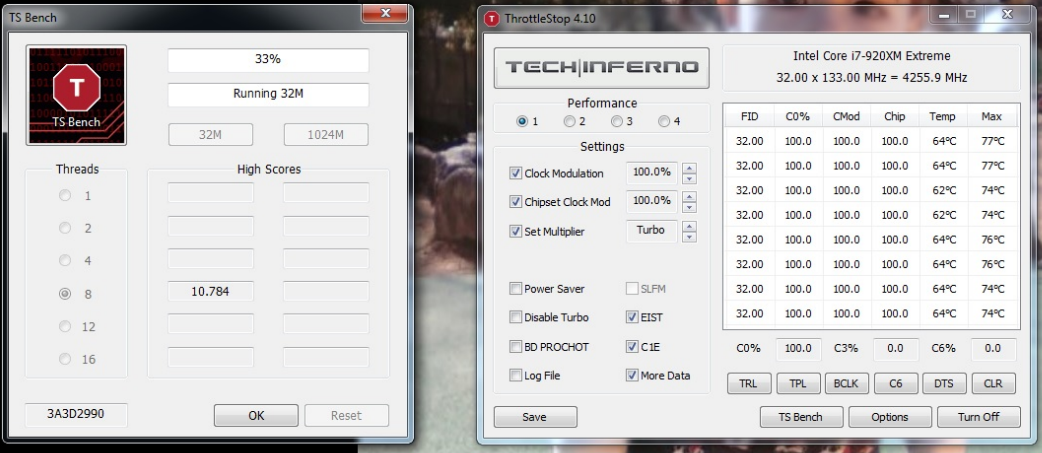
Task: Decrease Clock Modulation with the down arrow
Action: 690,179
